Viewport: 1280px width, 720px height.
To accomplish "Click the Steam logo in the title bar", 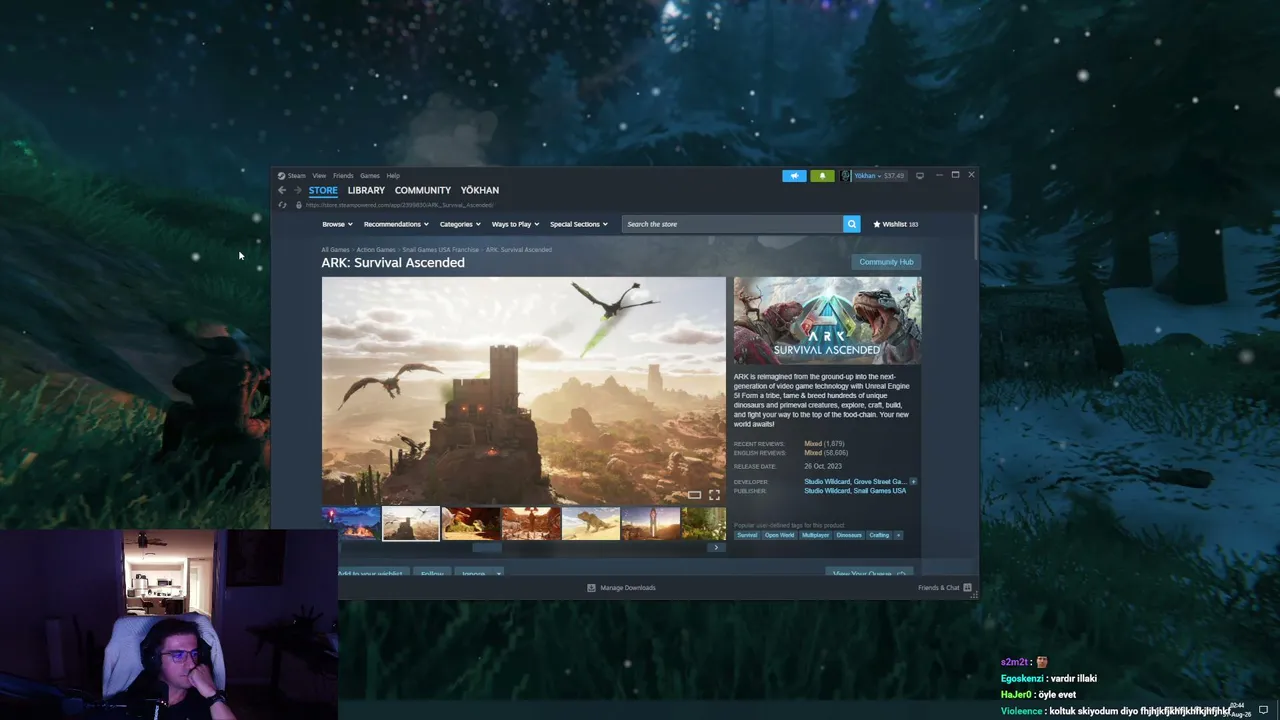I will point(282,176).
